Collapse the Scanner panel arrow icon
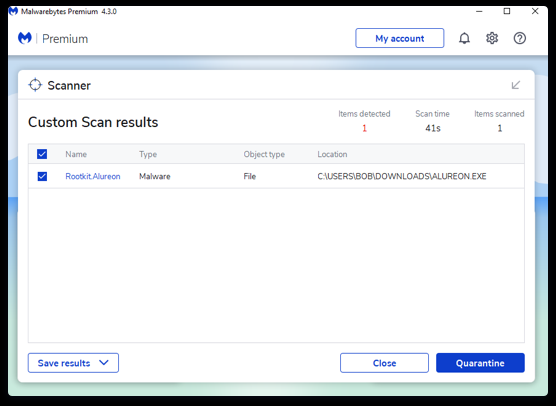This screenshot has height=406, width=556. point(516,85)
